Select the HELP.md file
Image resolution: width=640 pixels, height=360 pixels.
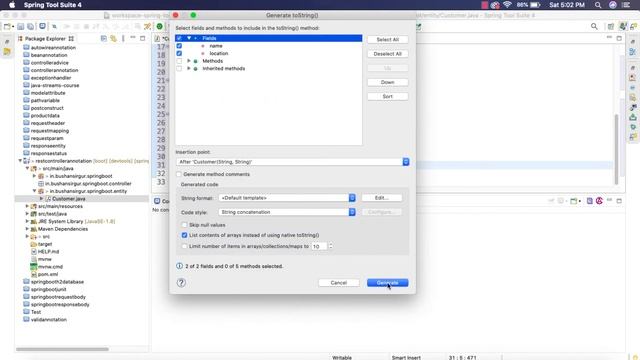pos(48,251)
